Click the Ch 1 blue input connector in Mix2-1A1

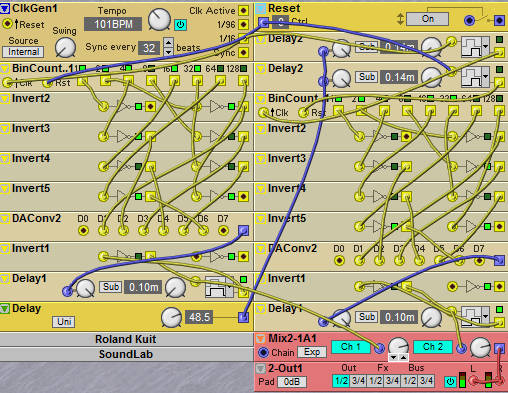pyautogui.click(x=379, y=349)
